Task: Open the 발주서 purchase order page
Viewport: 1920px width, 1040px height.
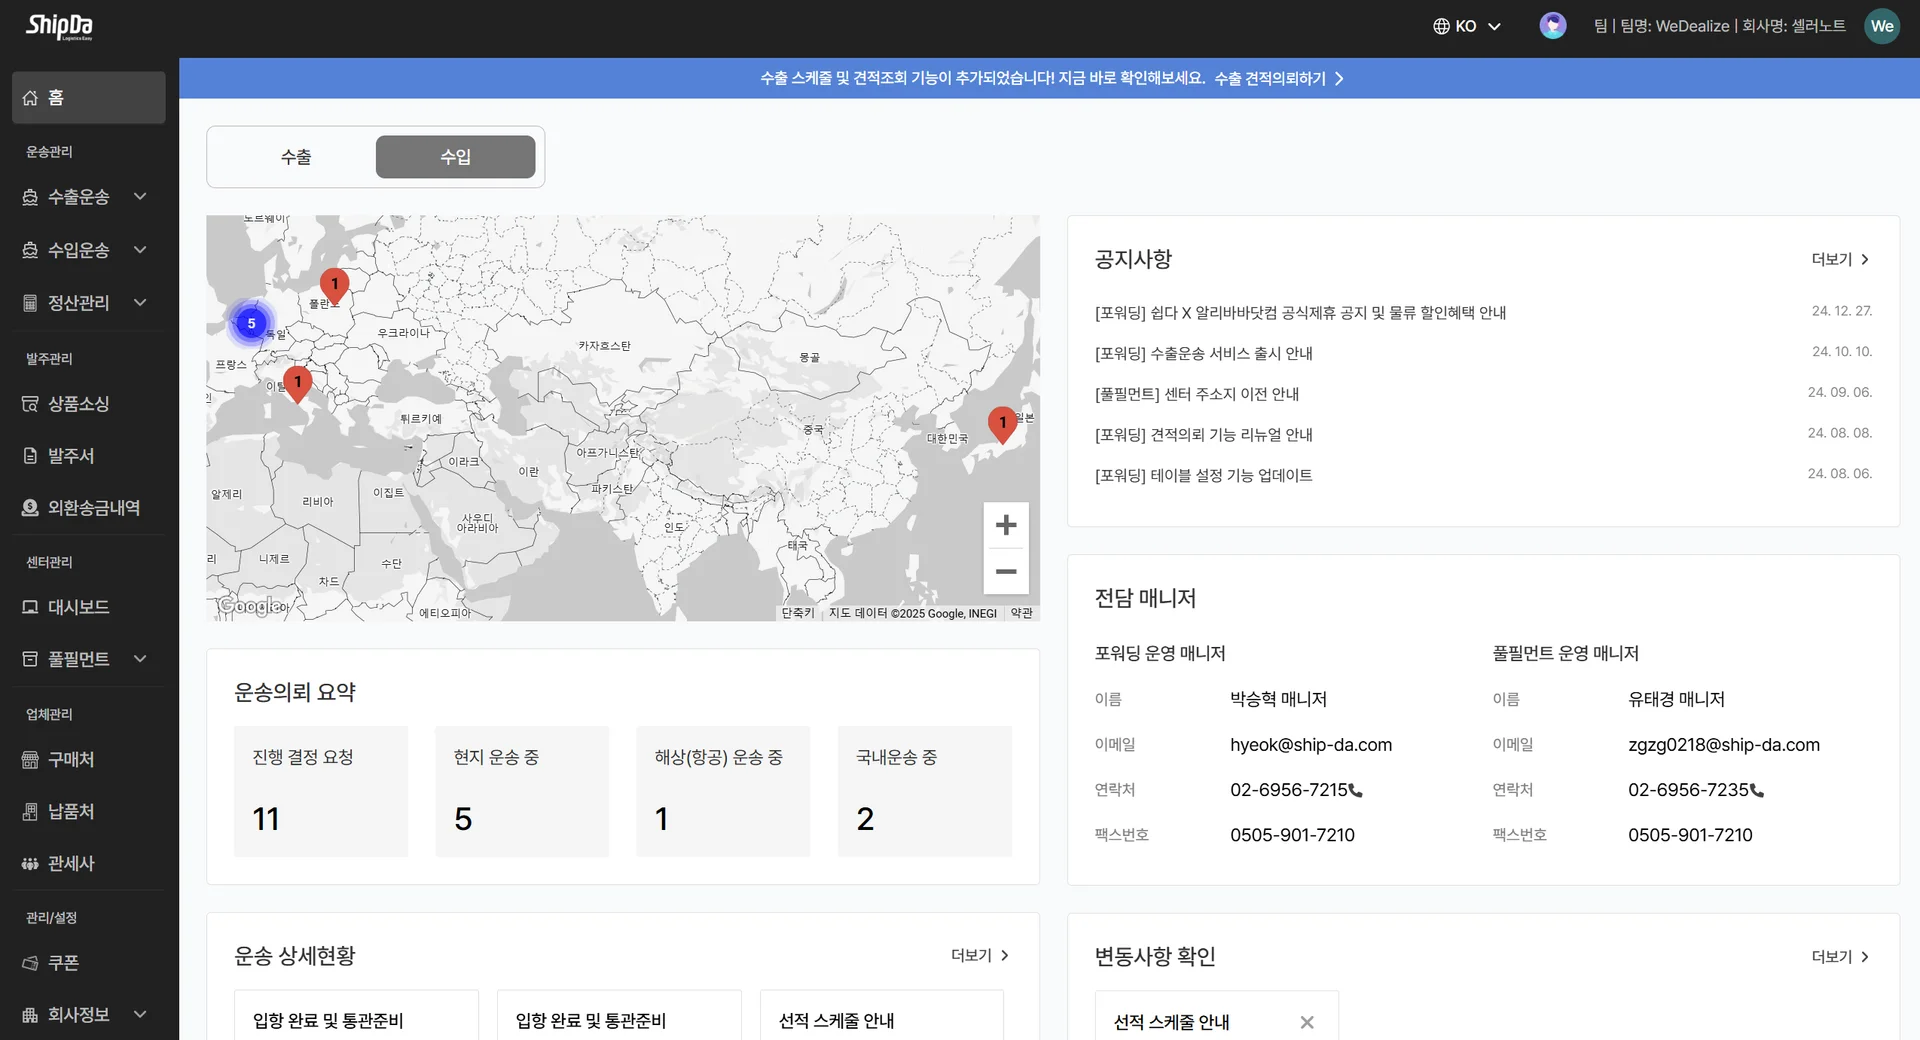Action: (66, 455)
